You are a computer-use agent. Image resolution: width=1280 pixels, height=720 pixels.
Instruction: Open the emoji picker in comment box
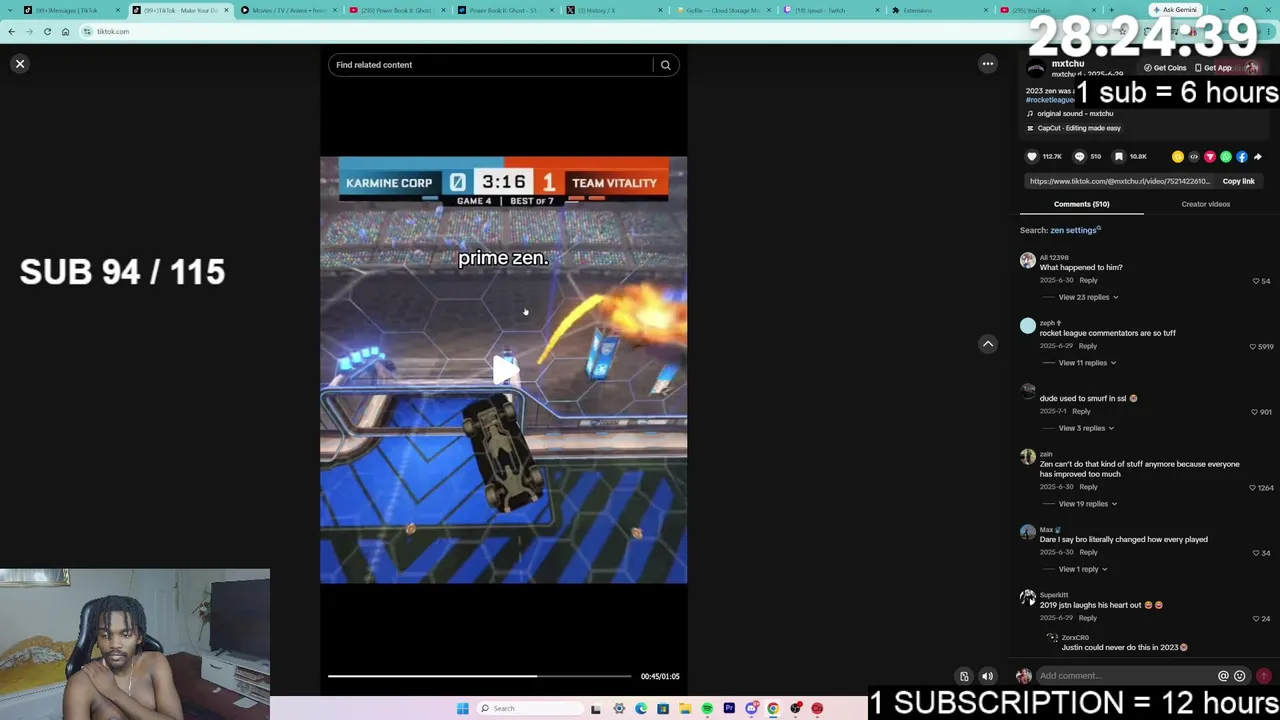click(1239, 676)
